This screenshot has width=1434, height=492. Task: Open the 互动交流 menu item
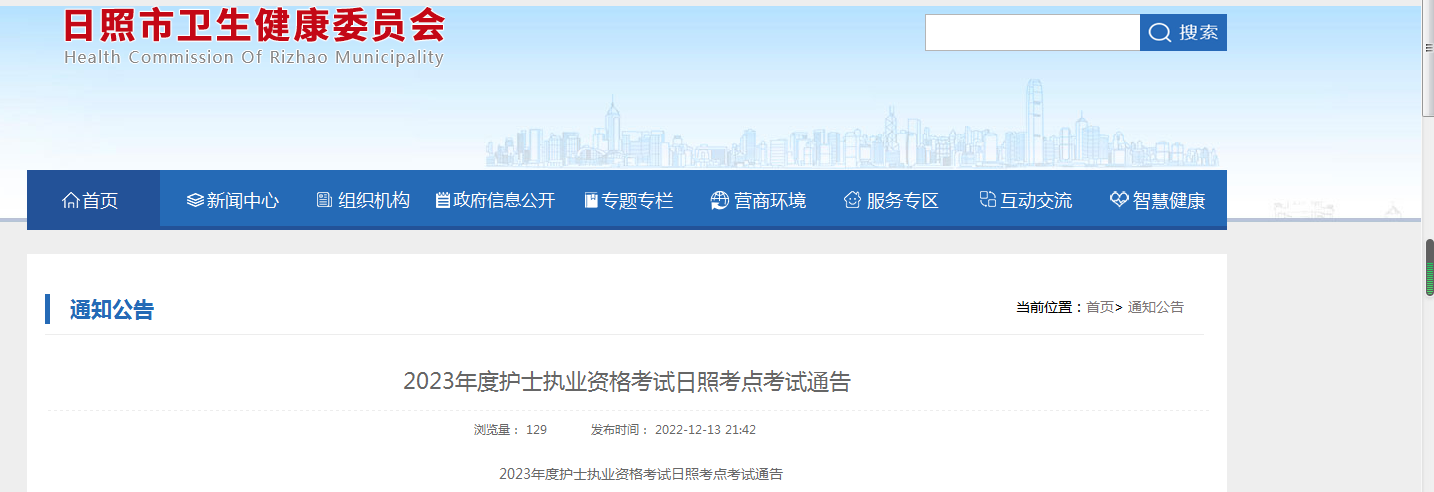(1036, 200)
